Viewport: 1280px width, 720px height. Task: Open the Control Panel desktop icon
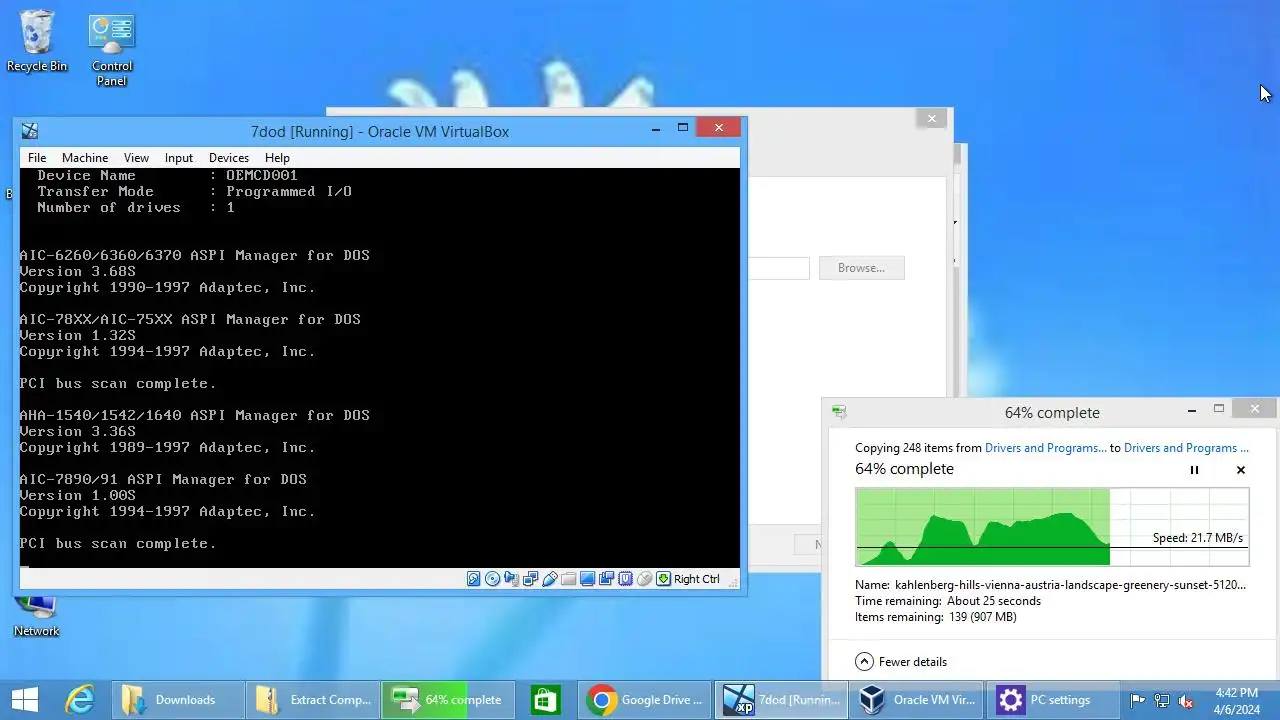tap(112, 50)
